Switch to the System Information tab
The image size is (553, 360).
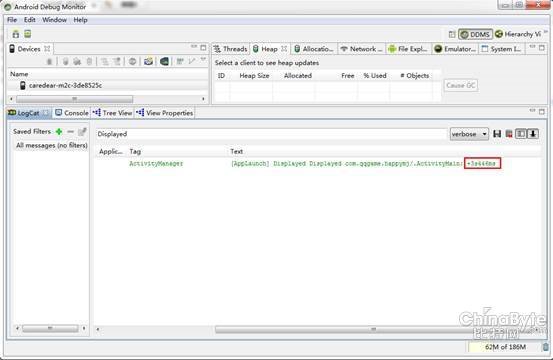502,49
